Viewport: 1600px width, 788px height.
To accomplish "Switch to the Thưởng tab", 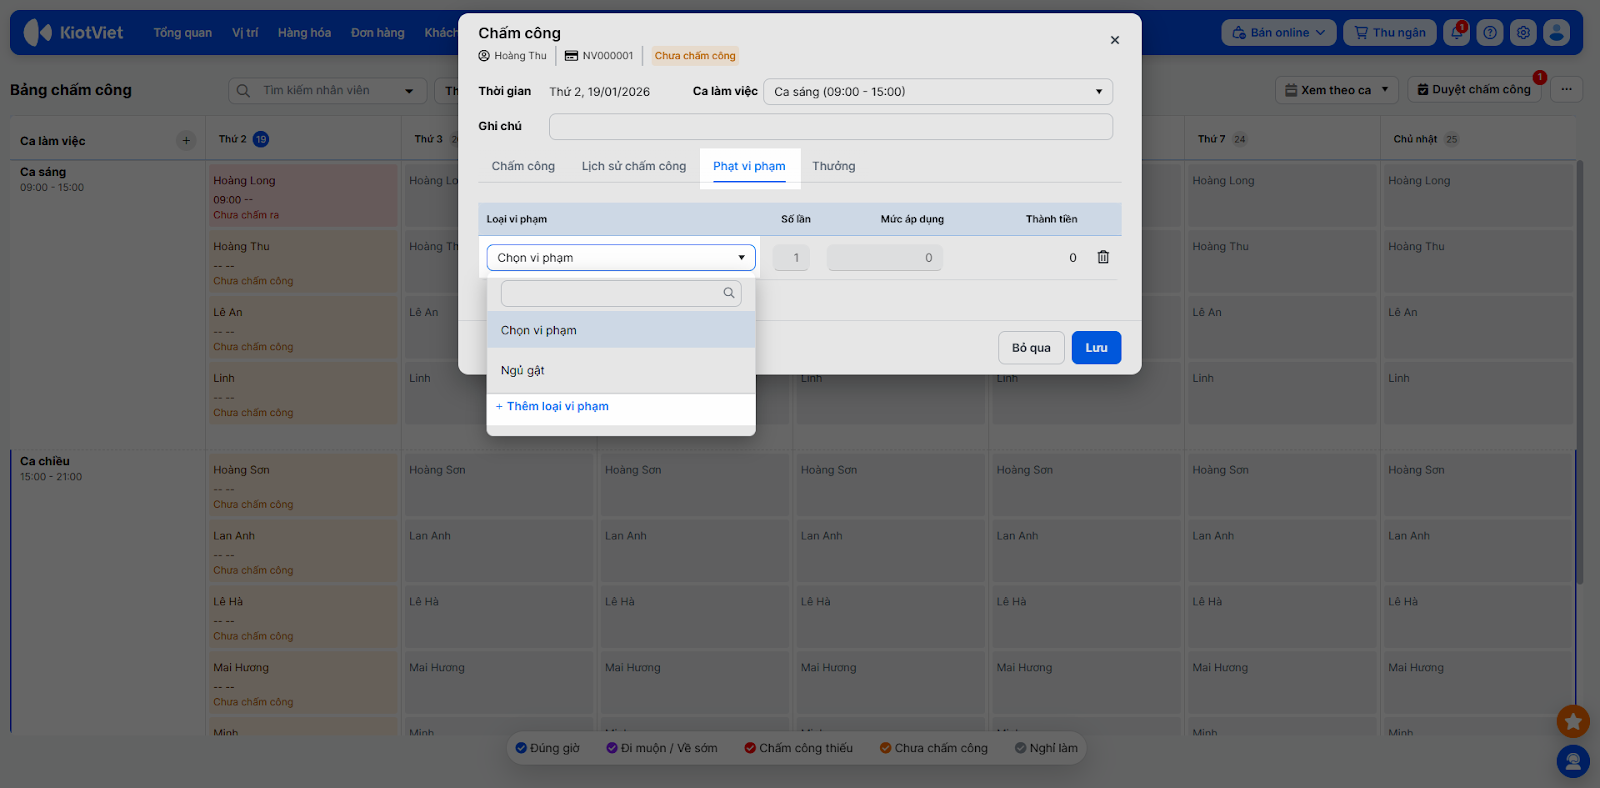I will pyautogui.click(x=833, y=166).
